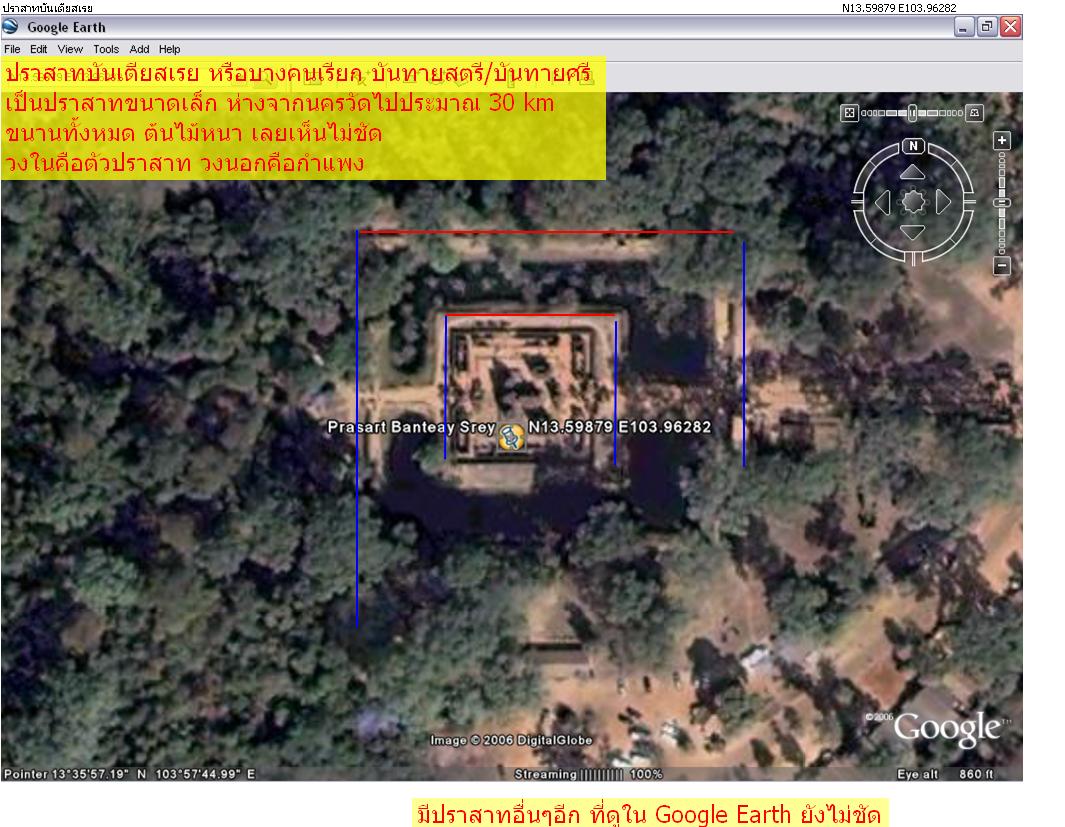Close the Google Earth window
The height and width of the screenshot is (827, 1065).
pyautogui.click(x=1011, y=27)
